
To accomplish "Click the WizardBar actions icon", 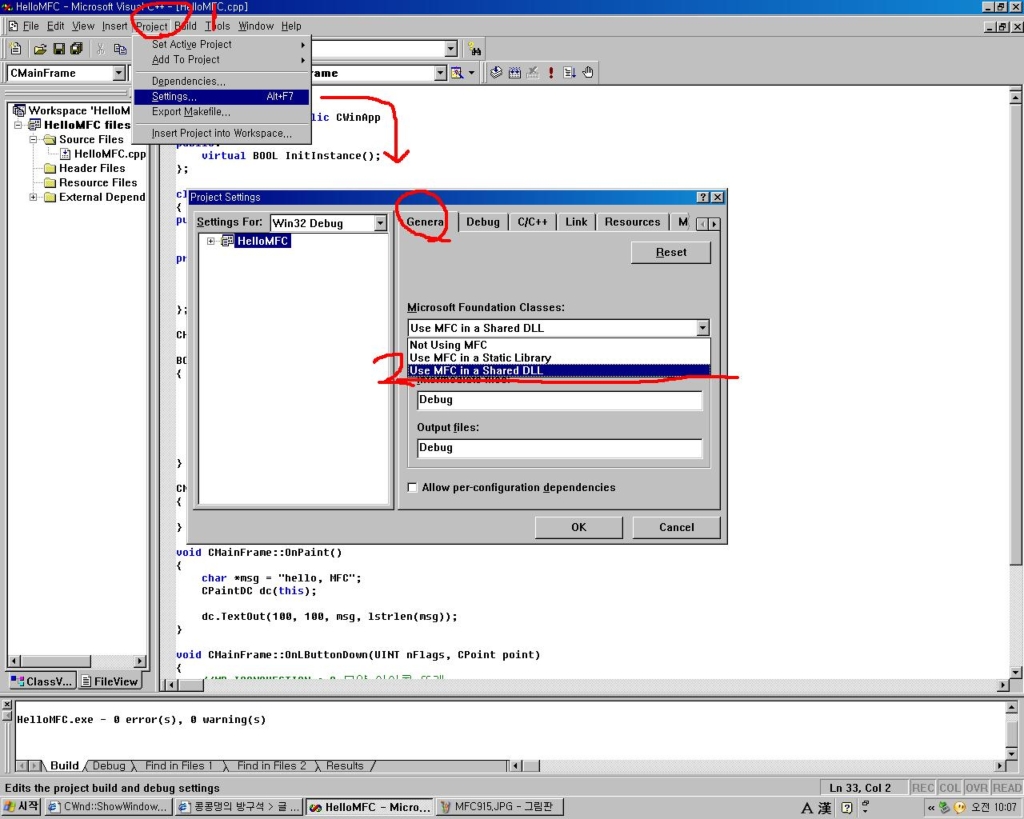I will (x=457, y=72).
